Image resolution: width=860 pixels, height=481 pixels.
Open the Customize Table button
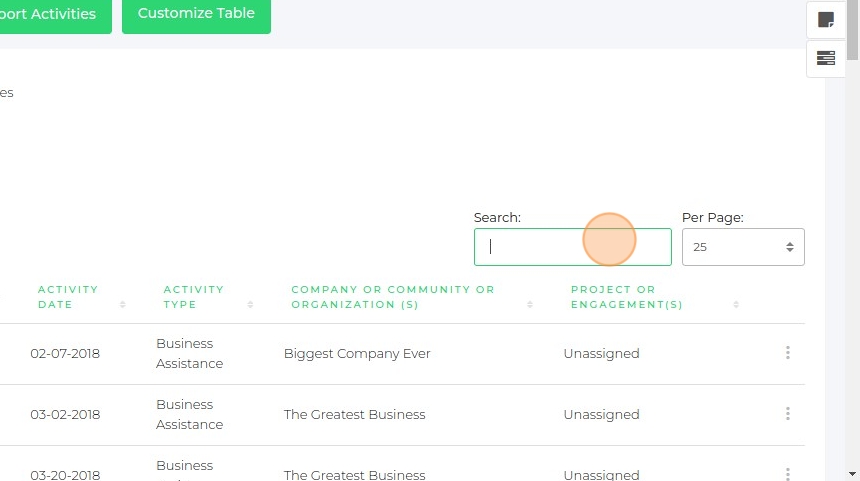pos(196,14)
